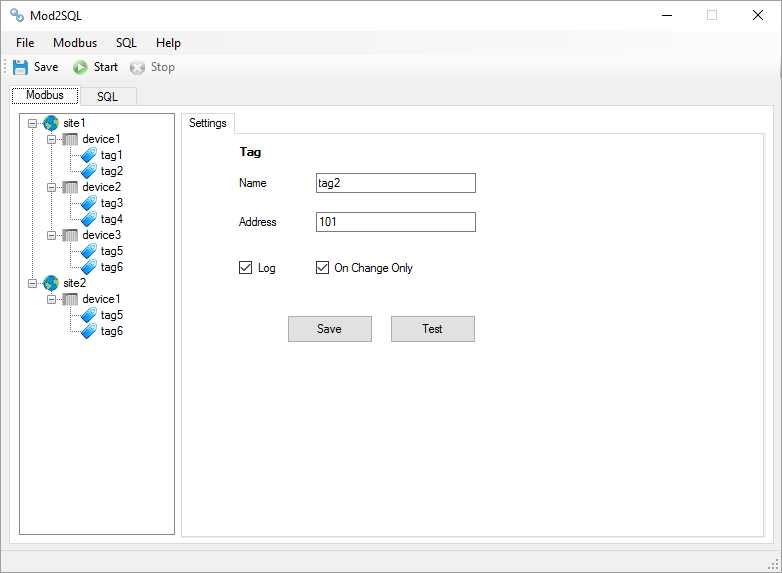The image size is (782, 573).
Task: Open the Help menu
Action: point(168,43)
